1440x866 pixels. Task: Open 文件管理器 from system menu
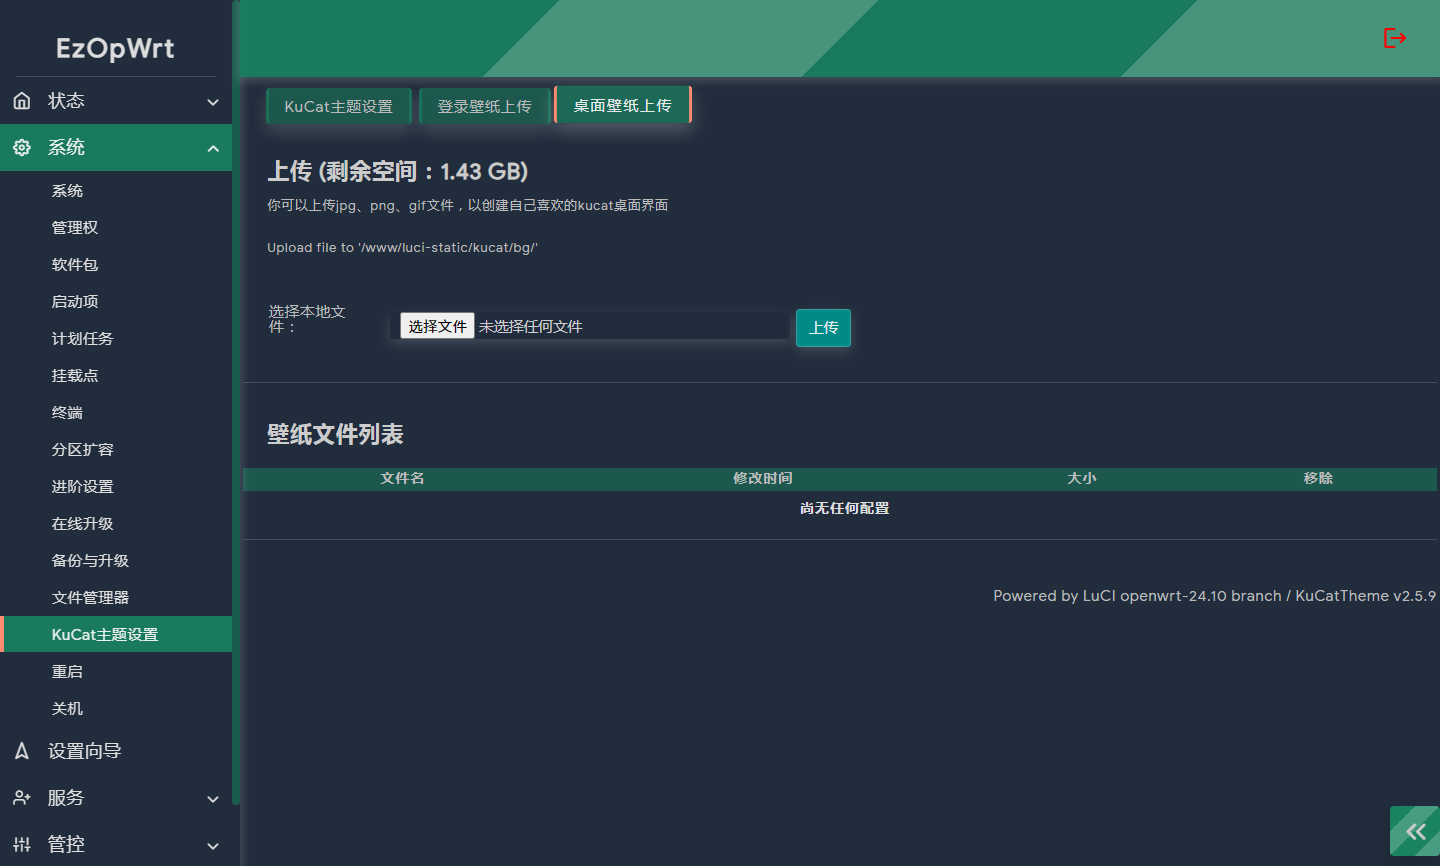click(90, 598)
